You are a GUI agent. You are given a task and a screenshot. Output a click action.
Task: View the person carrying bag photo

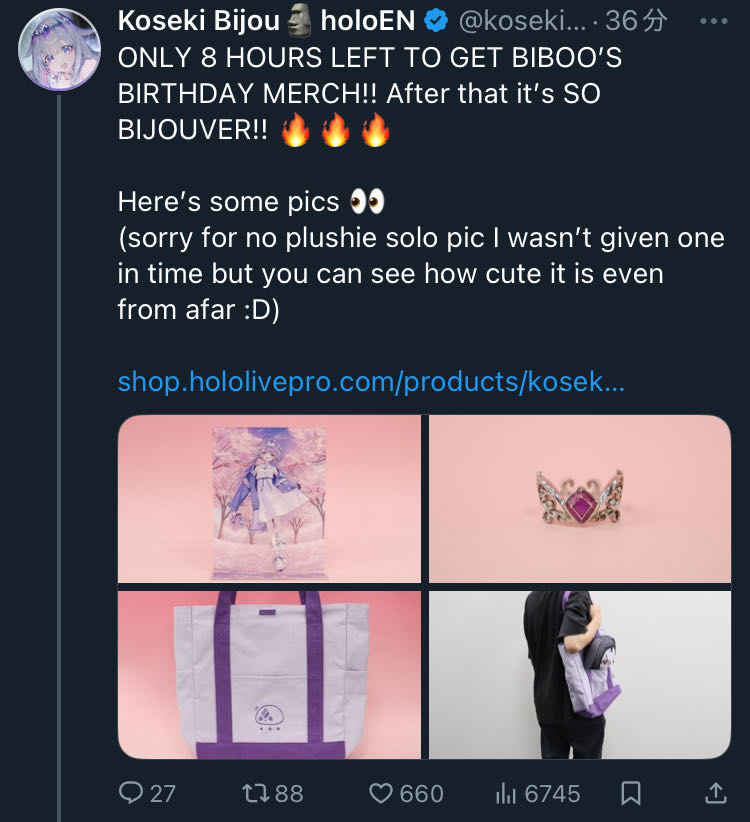point(580,675)
